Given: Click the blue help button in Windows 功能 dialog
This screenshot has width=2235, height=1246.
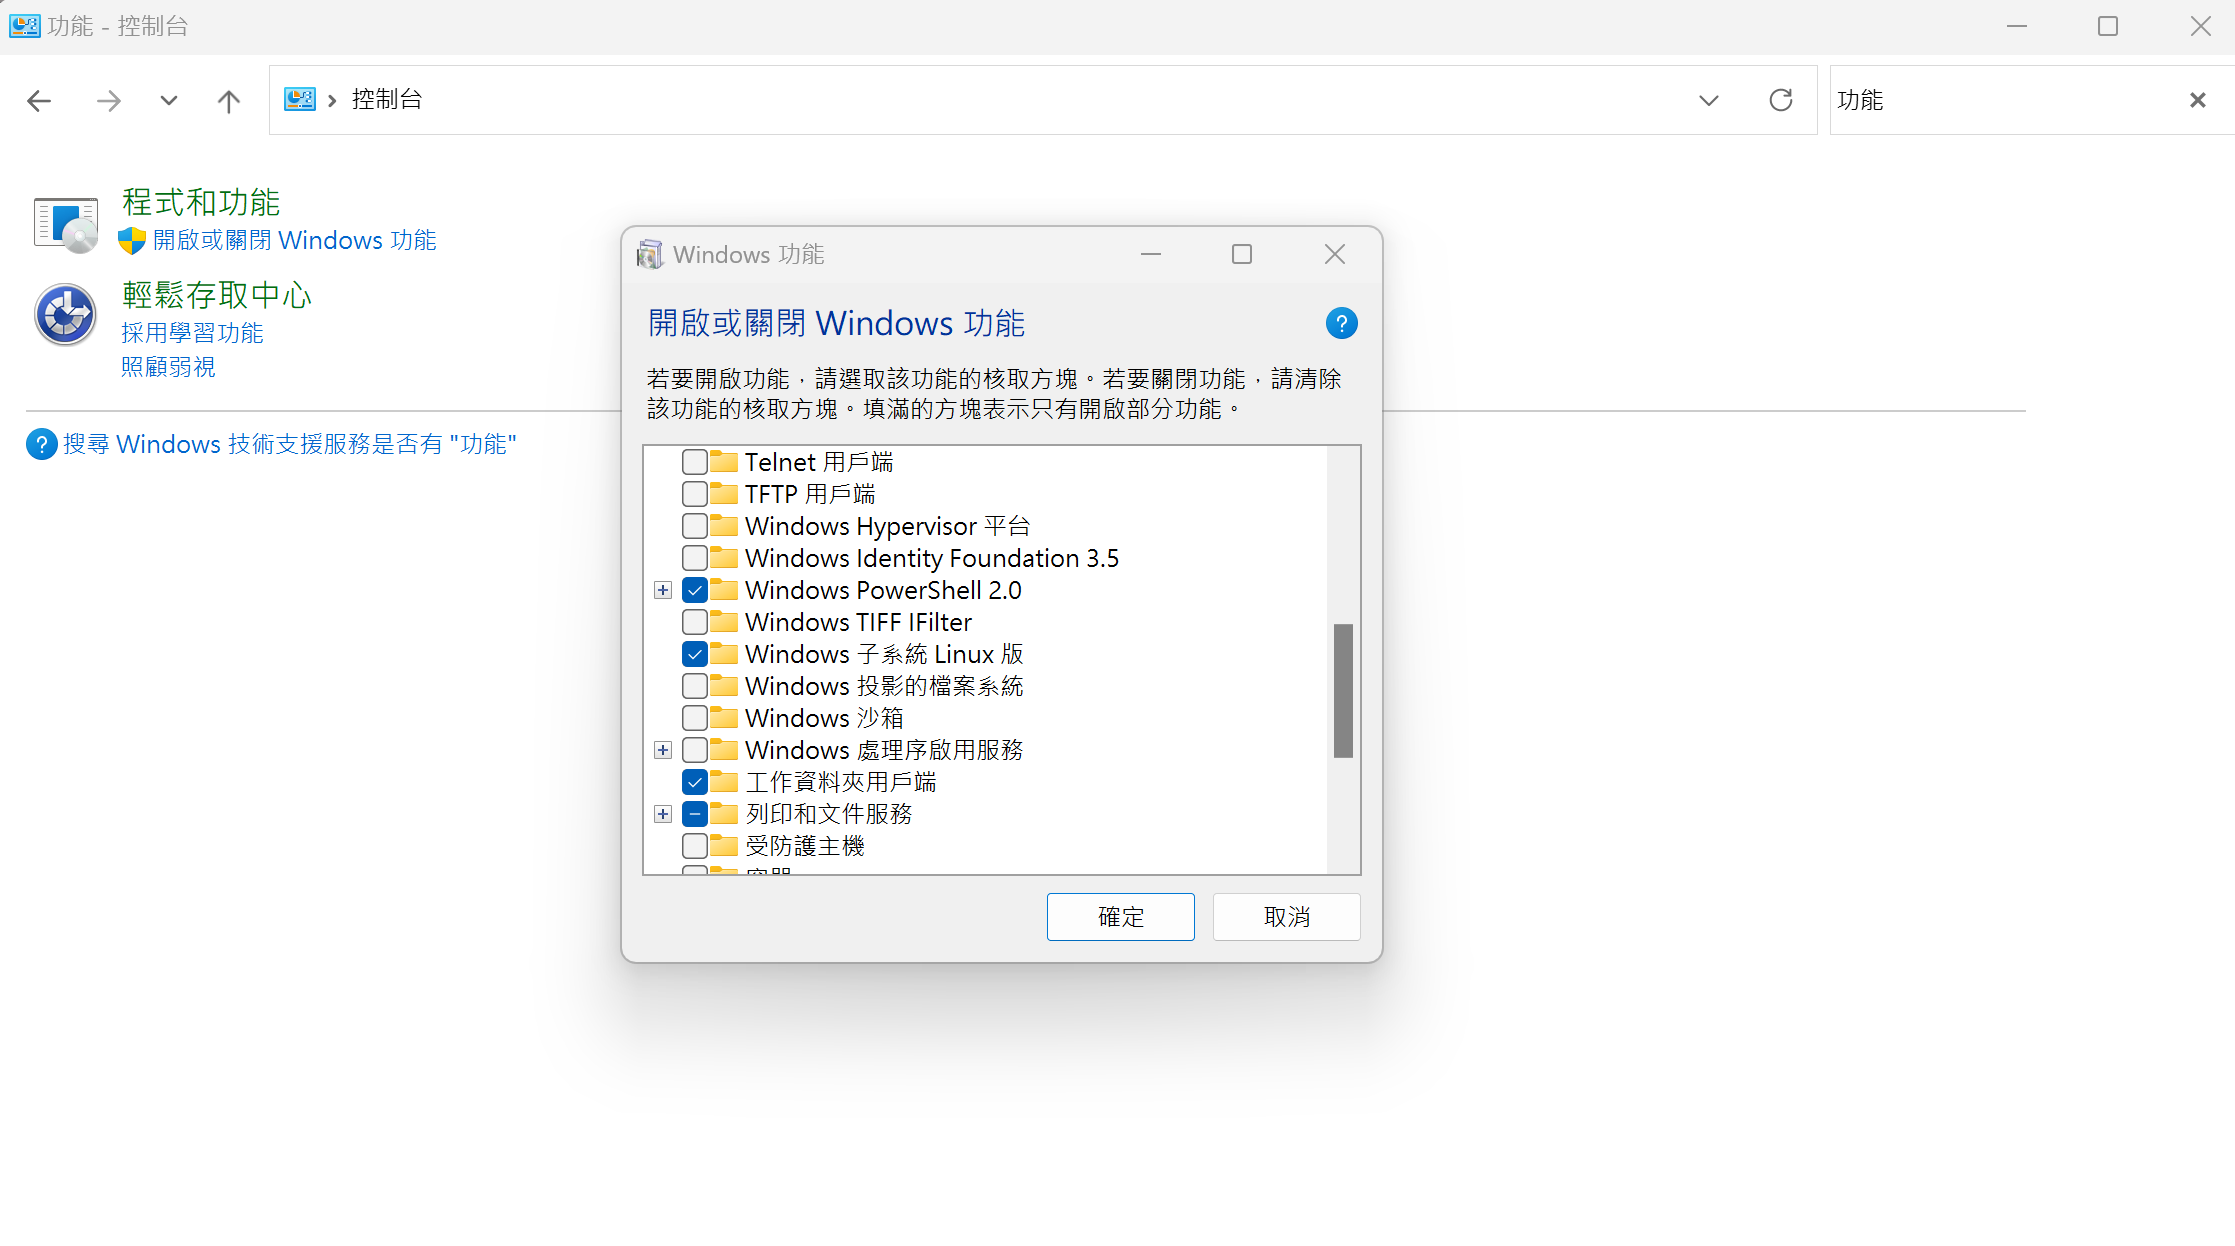Looking at the screenshot, I should click(x=1341, y=324).
